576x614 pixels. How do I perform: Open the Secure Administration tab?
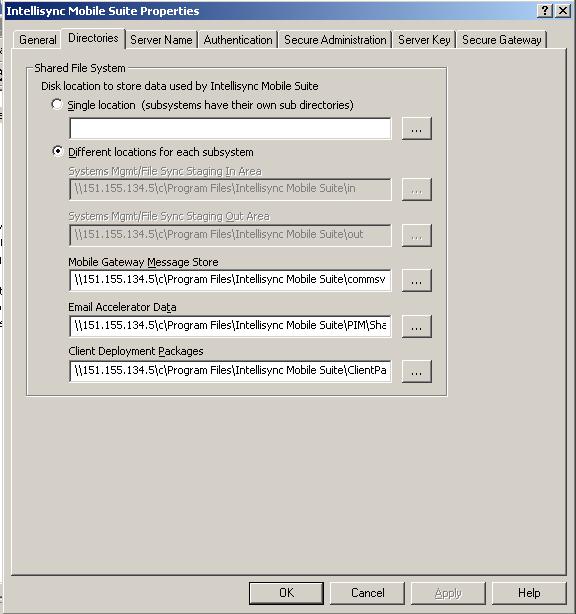[335, 40]
